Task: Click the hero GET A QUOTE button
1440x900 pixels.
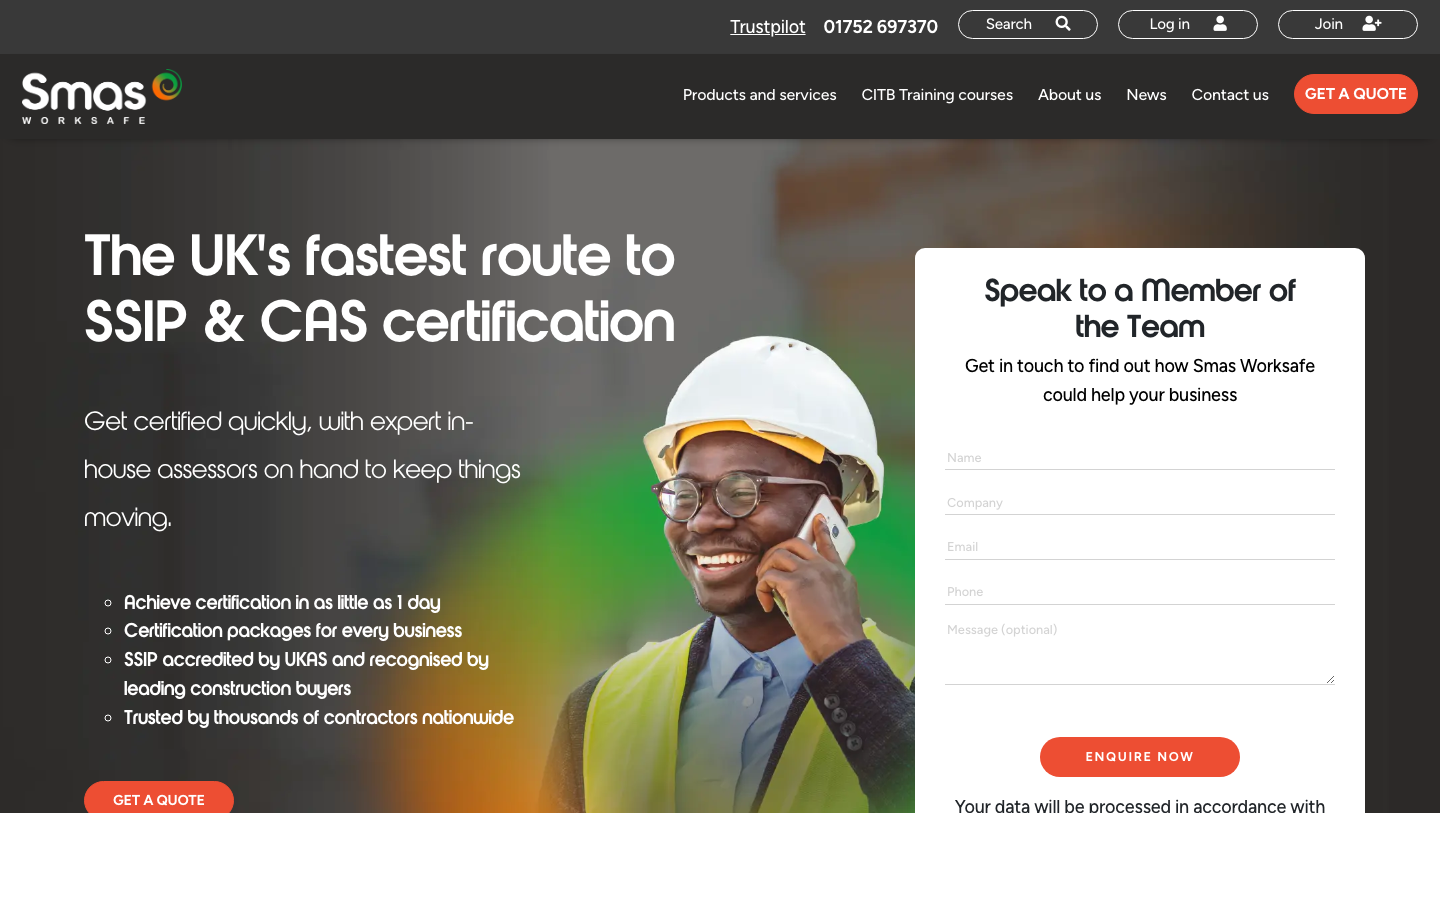Action: 158,799
